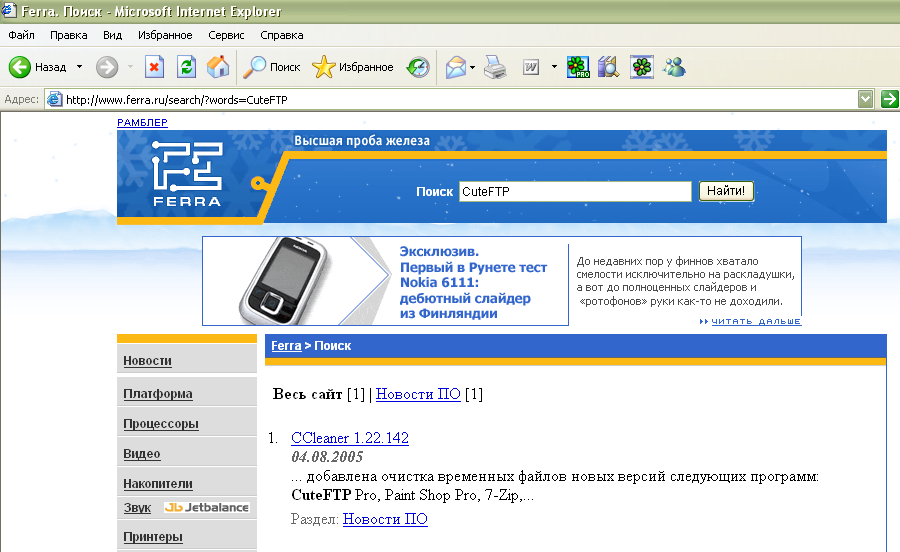Filter results by Новости ПО link at top
This screenshot has width=900, height=552.
(x=418, y=394)
